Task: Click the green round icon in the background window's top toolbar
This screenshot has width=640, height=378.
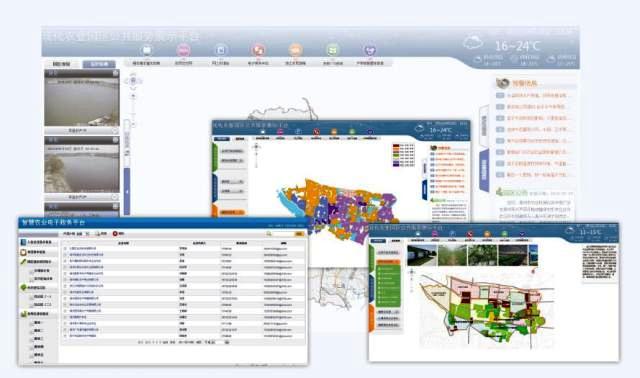Action: [333, 50]
